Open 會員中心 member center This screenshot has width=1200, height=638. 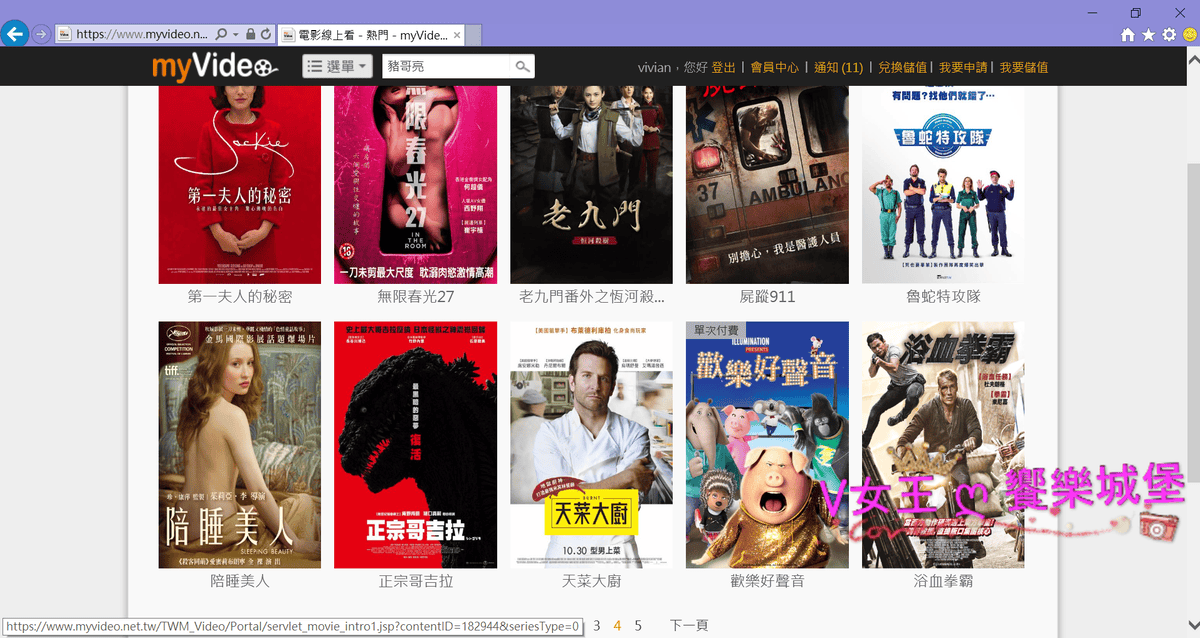coord(775,68)
